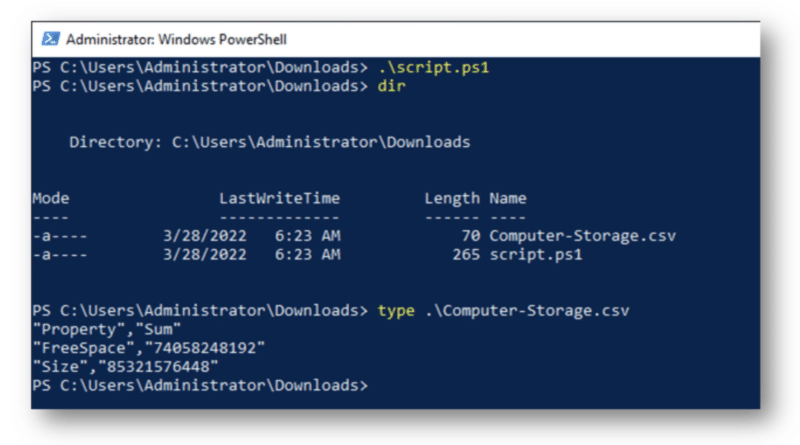Click the dir command text
800x445 pixels.
(391, 86)
